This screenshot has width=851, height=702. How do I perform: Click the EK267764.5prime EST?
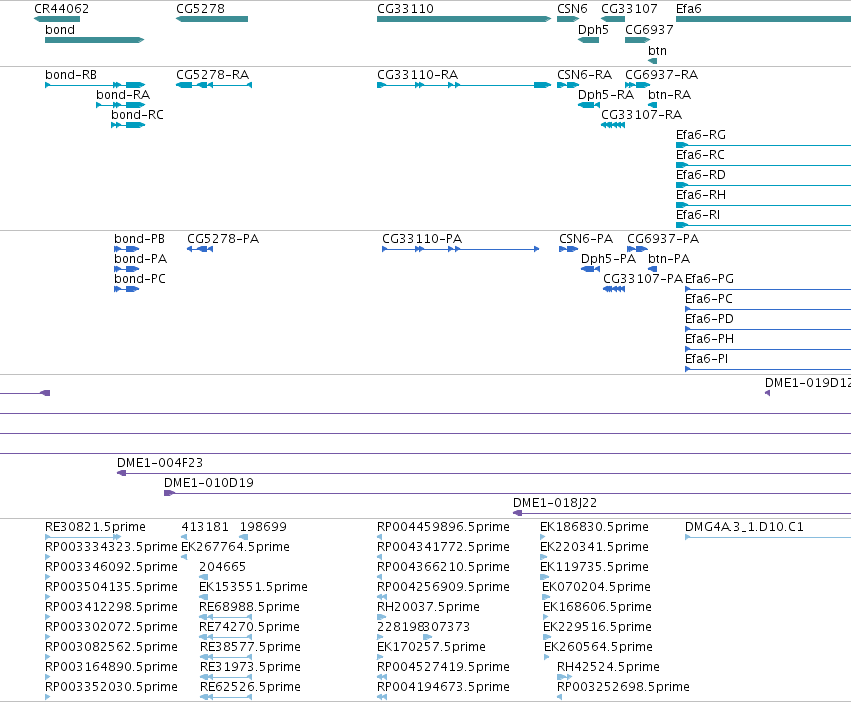click(184, 557)
